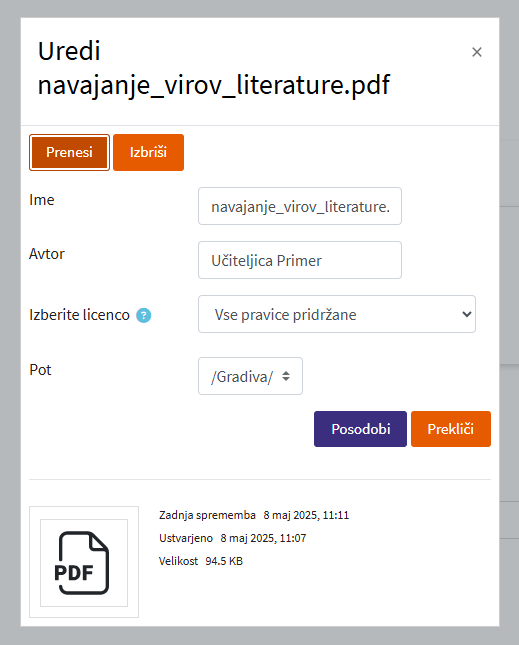Cancel editing with the Prekliči button
This screenshot has width=519, height=645.
451,429
